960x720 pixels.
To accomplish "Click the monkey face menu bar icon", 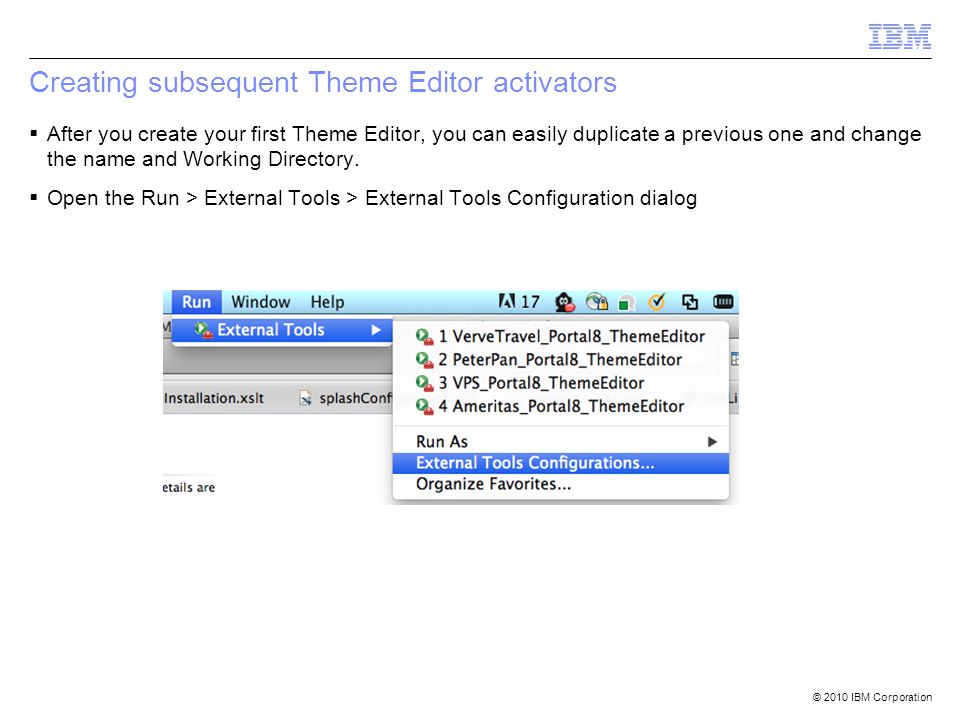I will click(564, 302).
